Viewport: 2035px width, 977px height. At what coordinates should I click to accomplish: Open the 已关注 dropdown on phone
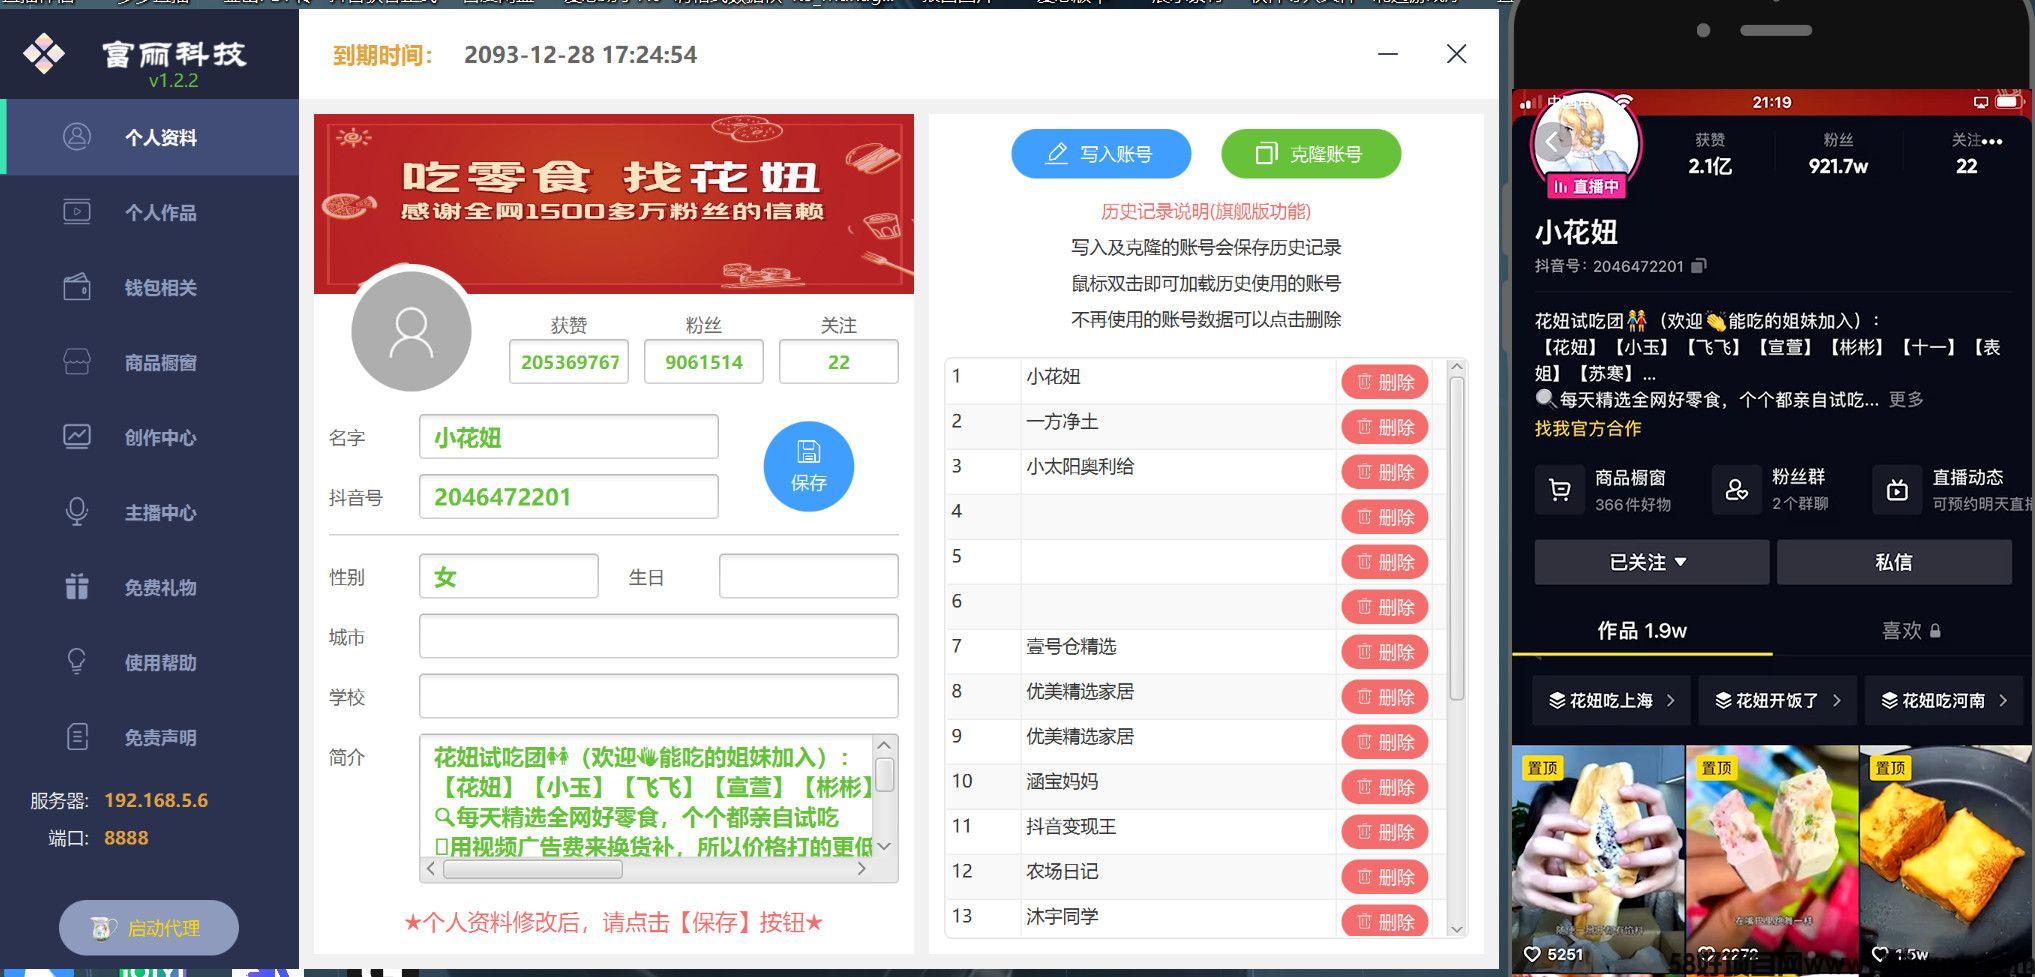point(1651,562)
